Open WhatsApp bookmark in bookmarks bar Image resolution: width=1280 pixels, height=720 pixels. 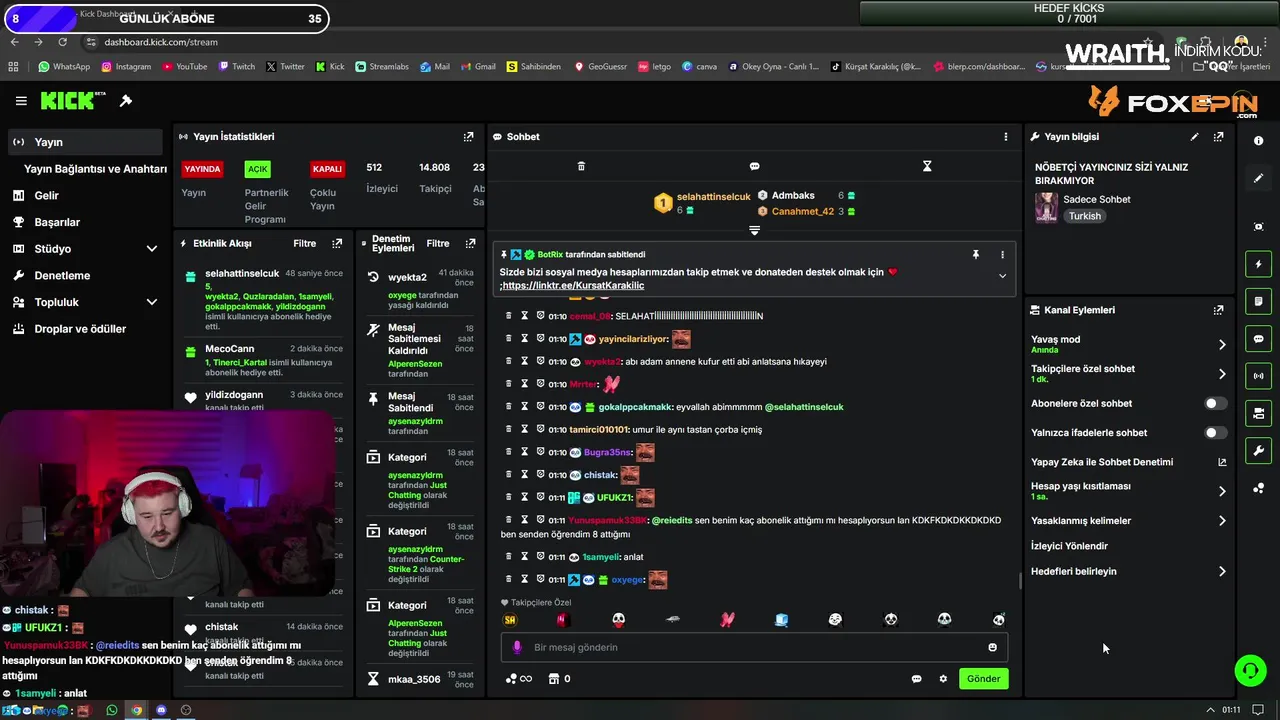pos(64,67)
